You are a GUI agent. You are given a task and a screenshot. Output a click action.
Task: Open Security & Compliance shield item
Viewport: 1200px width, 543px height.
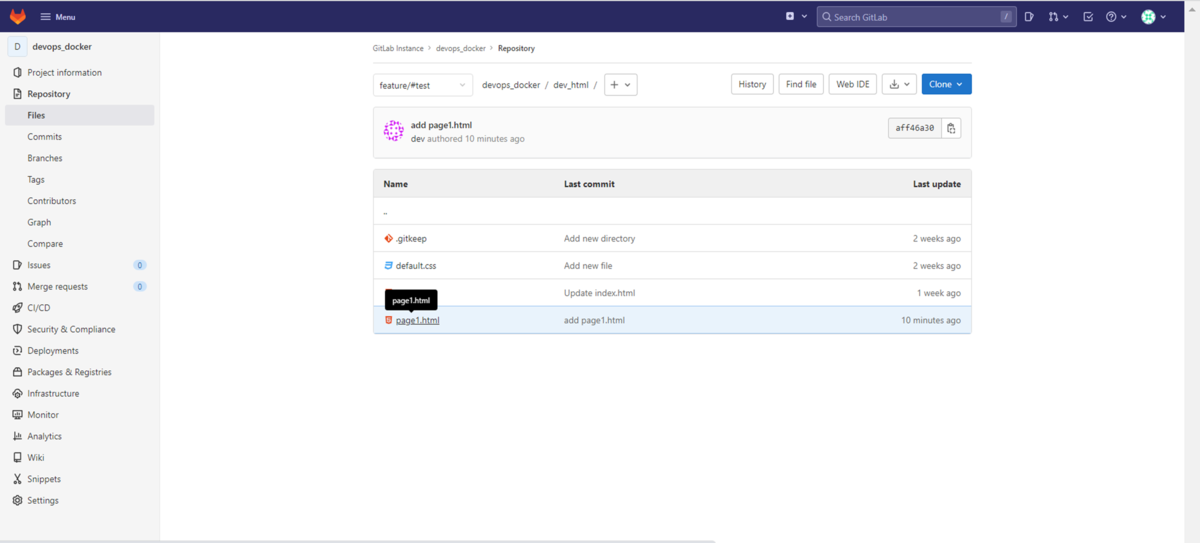click(70, 329)
